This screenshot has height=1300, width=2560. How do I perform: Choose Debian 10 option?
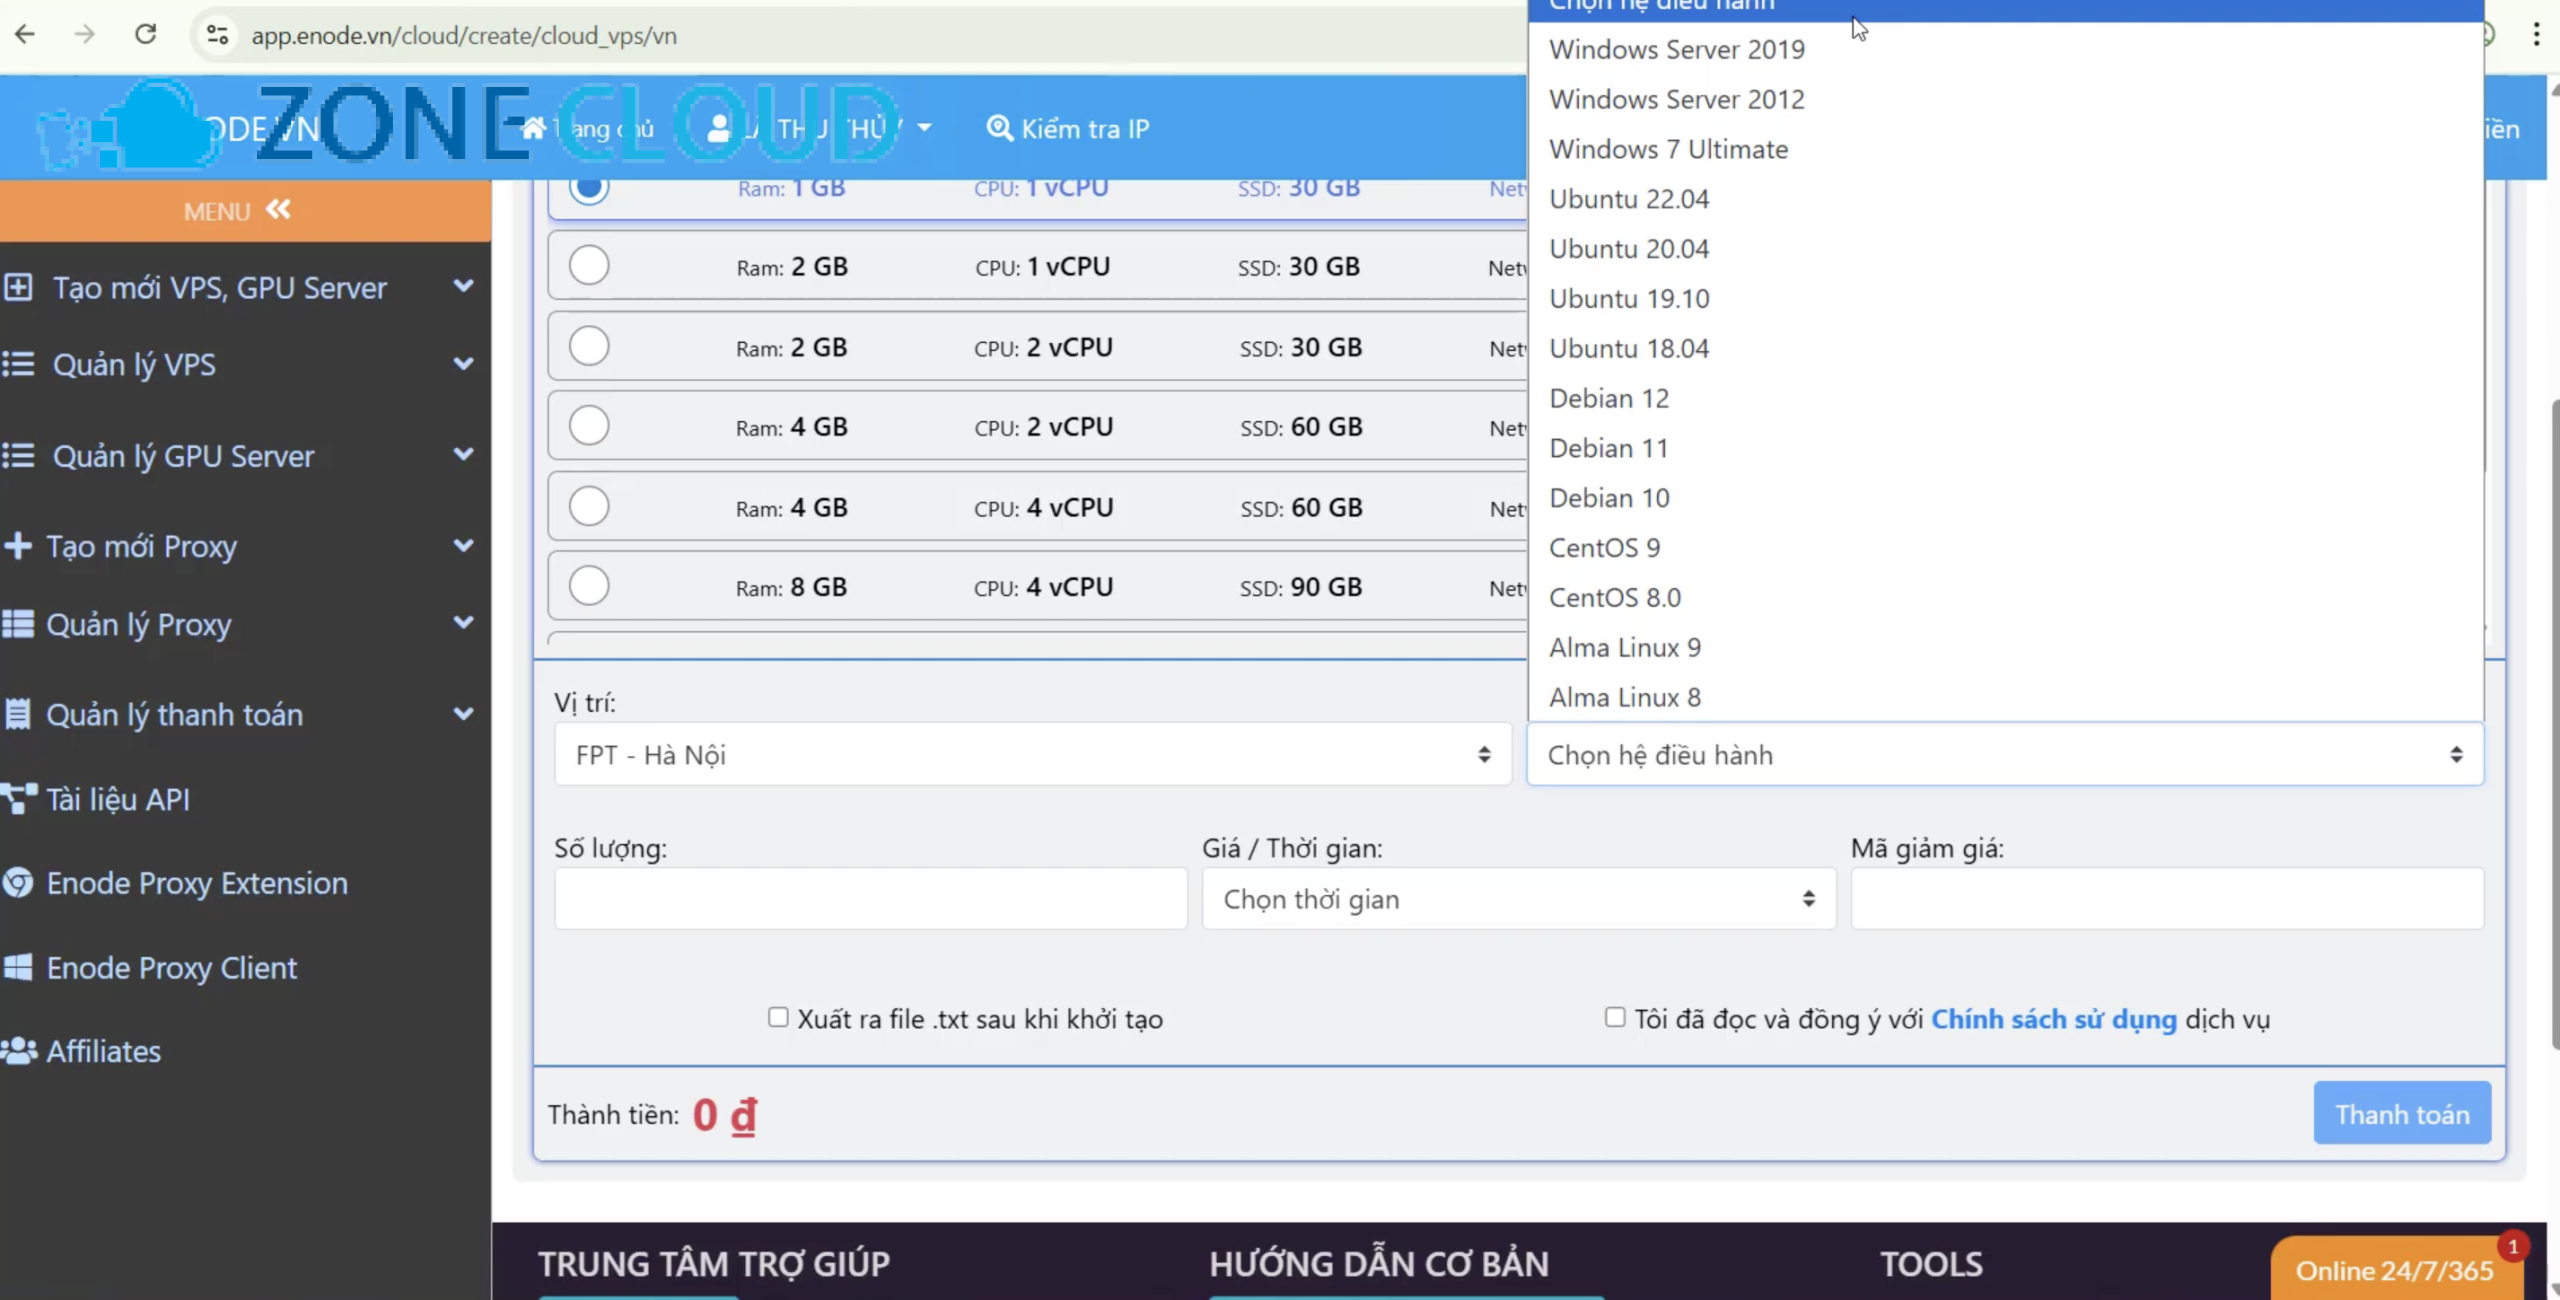pyautogui.click(x=2005, y=498)
